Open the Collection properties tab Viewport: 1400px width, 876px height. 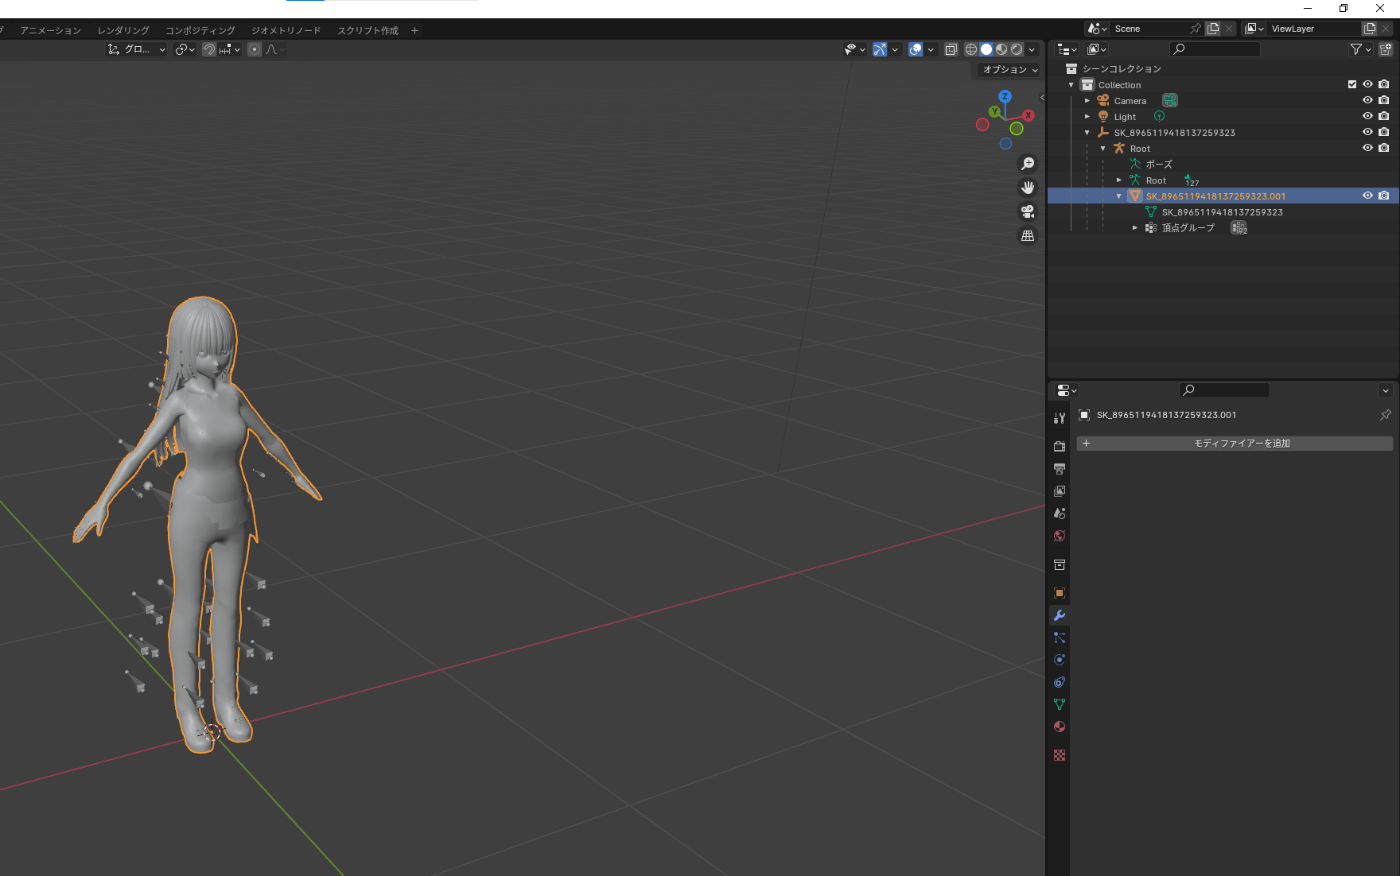pyautogui.click(x=1059, y=565)
